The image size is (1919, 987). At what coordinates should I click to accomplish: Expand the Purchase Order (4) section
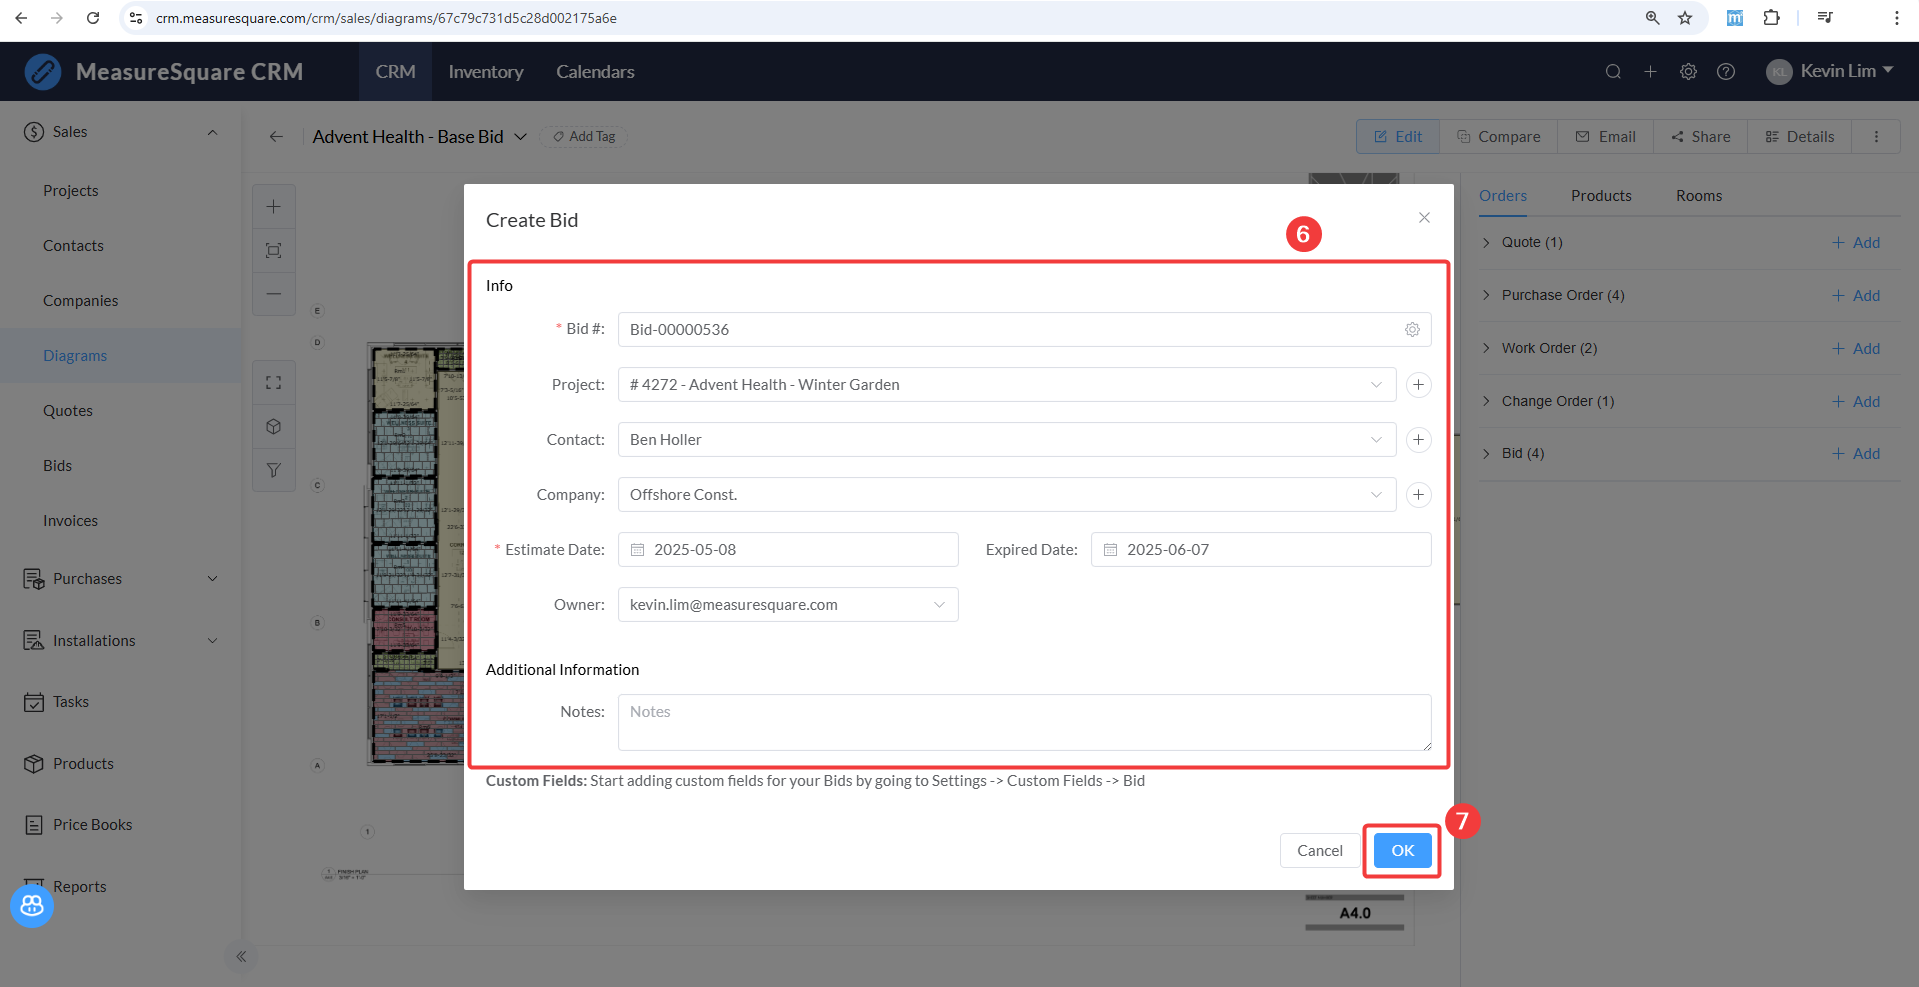pos(1486,295)
